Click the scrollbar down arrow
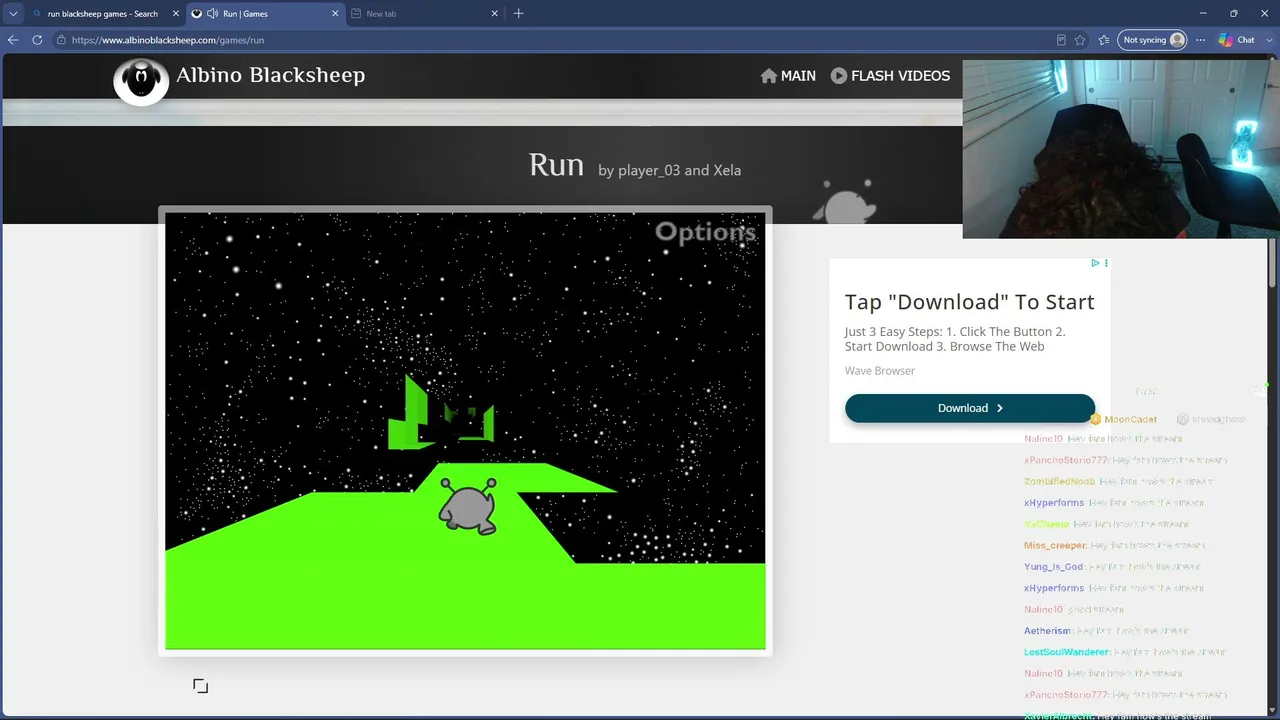This screenshot has width=1280, height=720. 1274,712
